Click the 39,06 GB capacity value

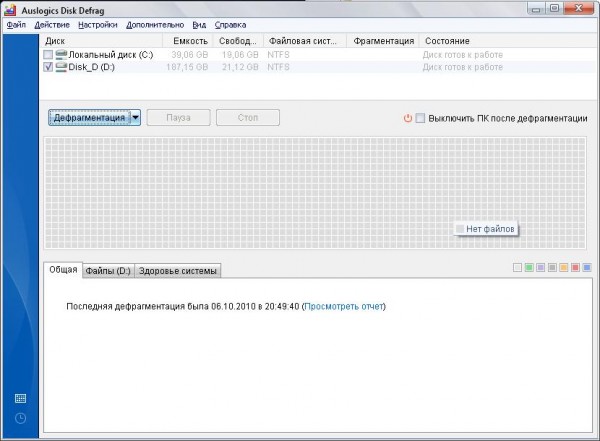pos(190,55)
